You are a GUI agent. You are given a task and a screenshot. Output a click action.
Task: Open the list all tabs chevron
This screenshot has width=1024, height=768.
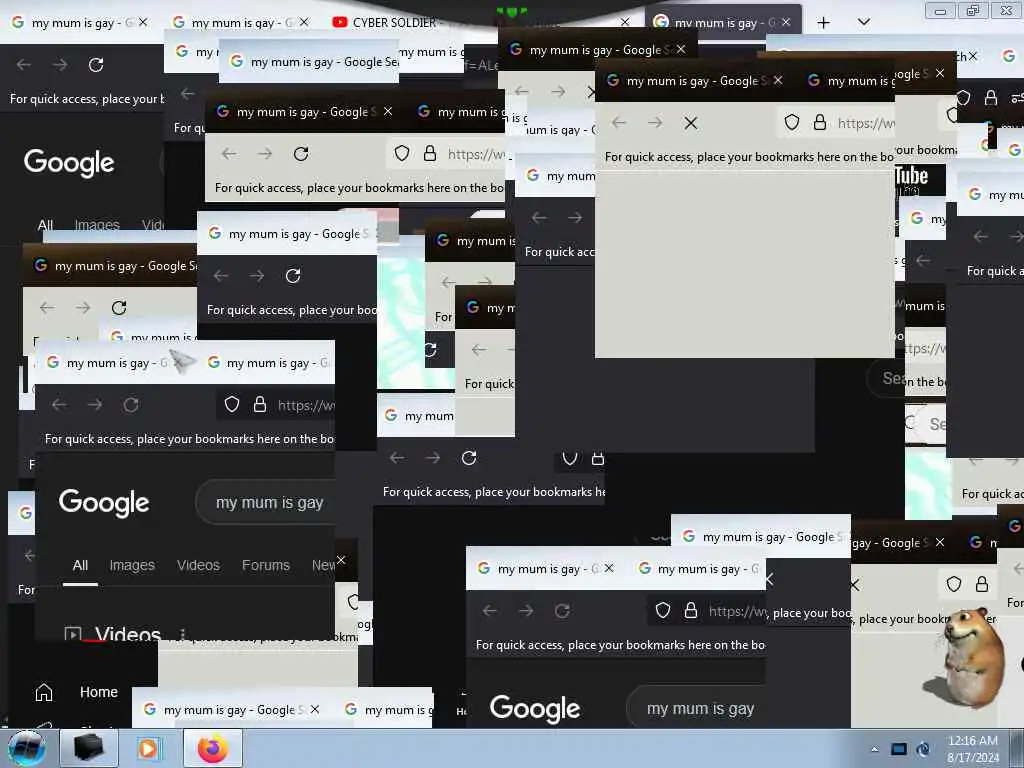coord(863,22)
